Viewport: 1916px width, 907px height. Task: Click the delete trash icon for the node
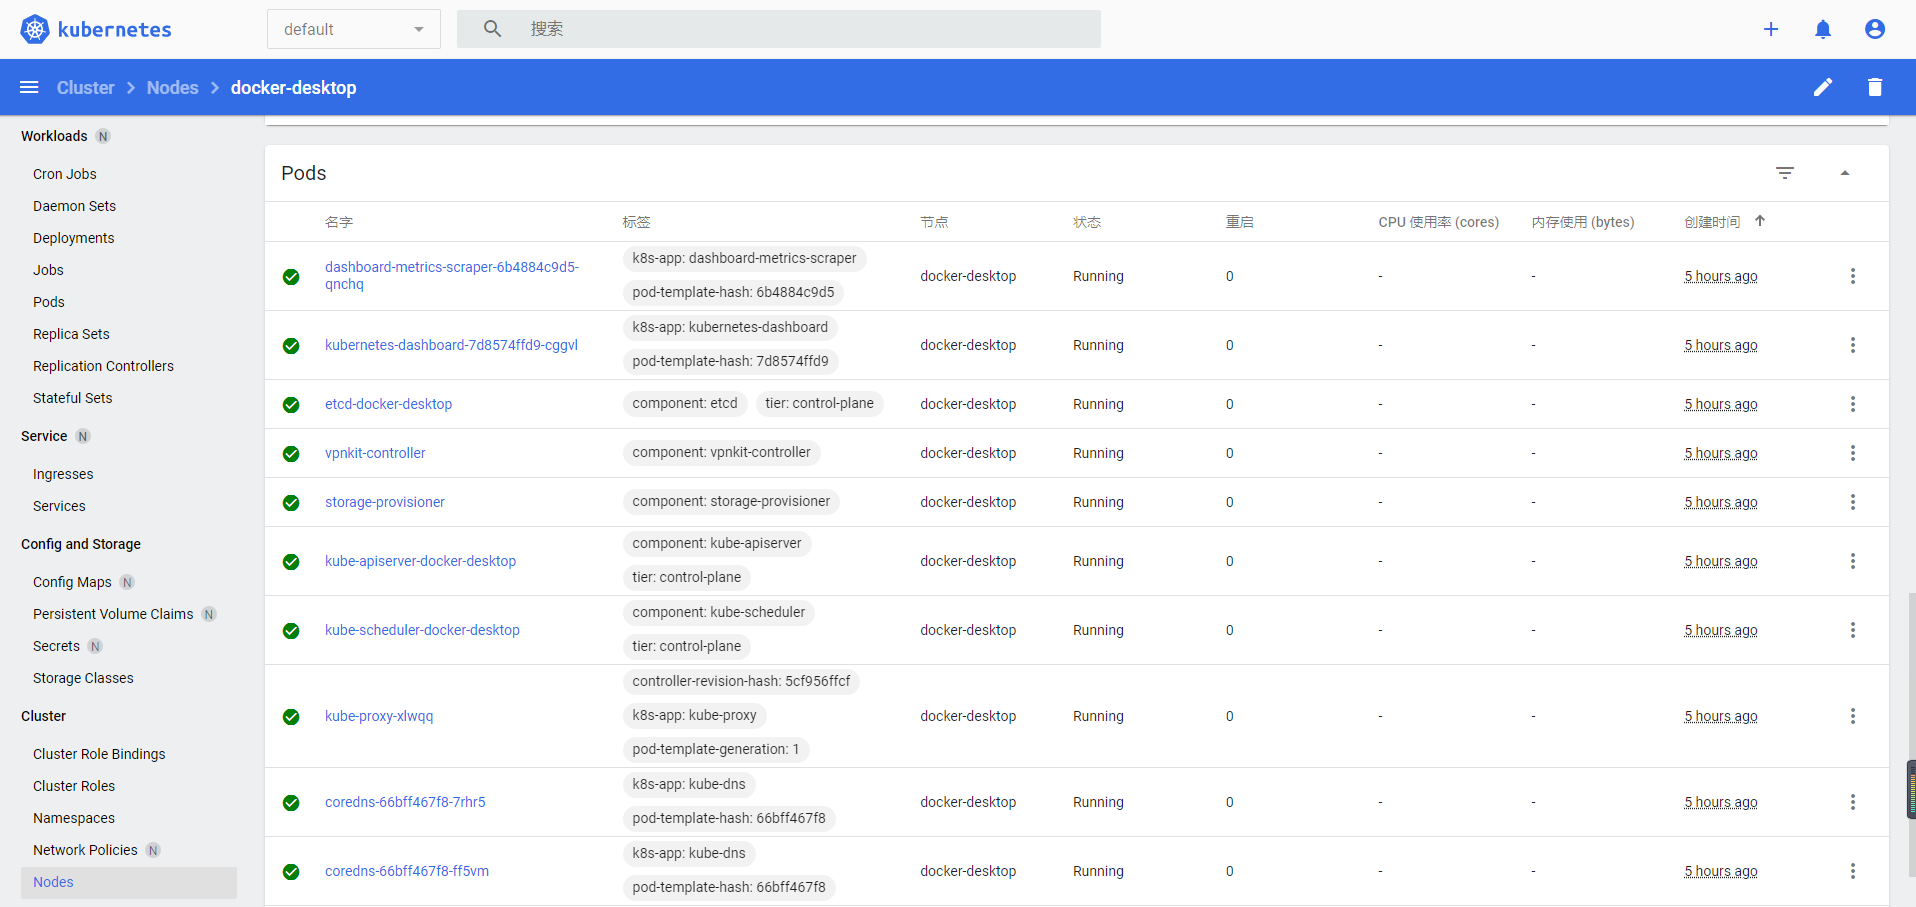1875,87
